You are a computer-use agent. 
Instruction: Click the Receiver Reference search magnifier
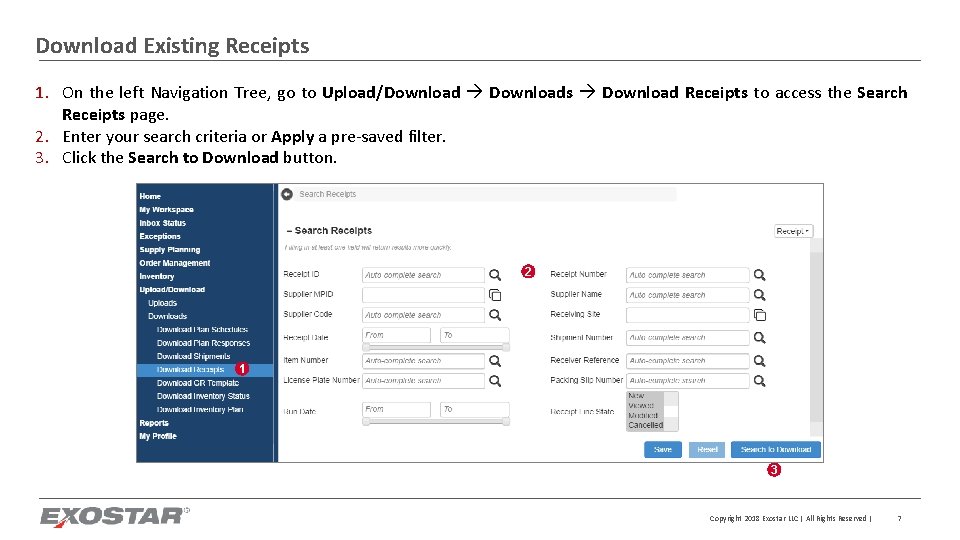(760, 361)
